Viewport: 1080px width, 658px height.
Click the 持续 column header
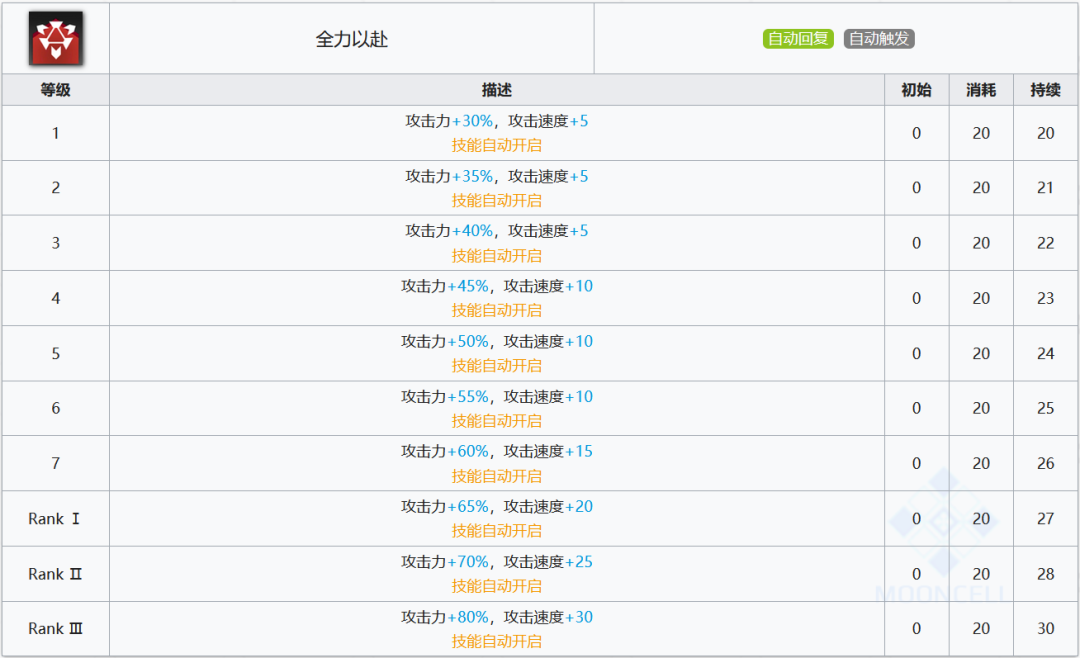(1045, 90)
